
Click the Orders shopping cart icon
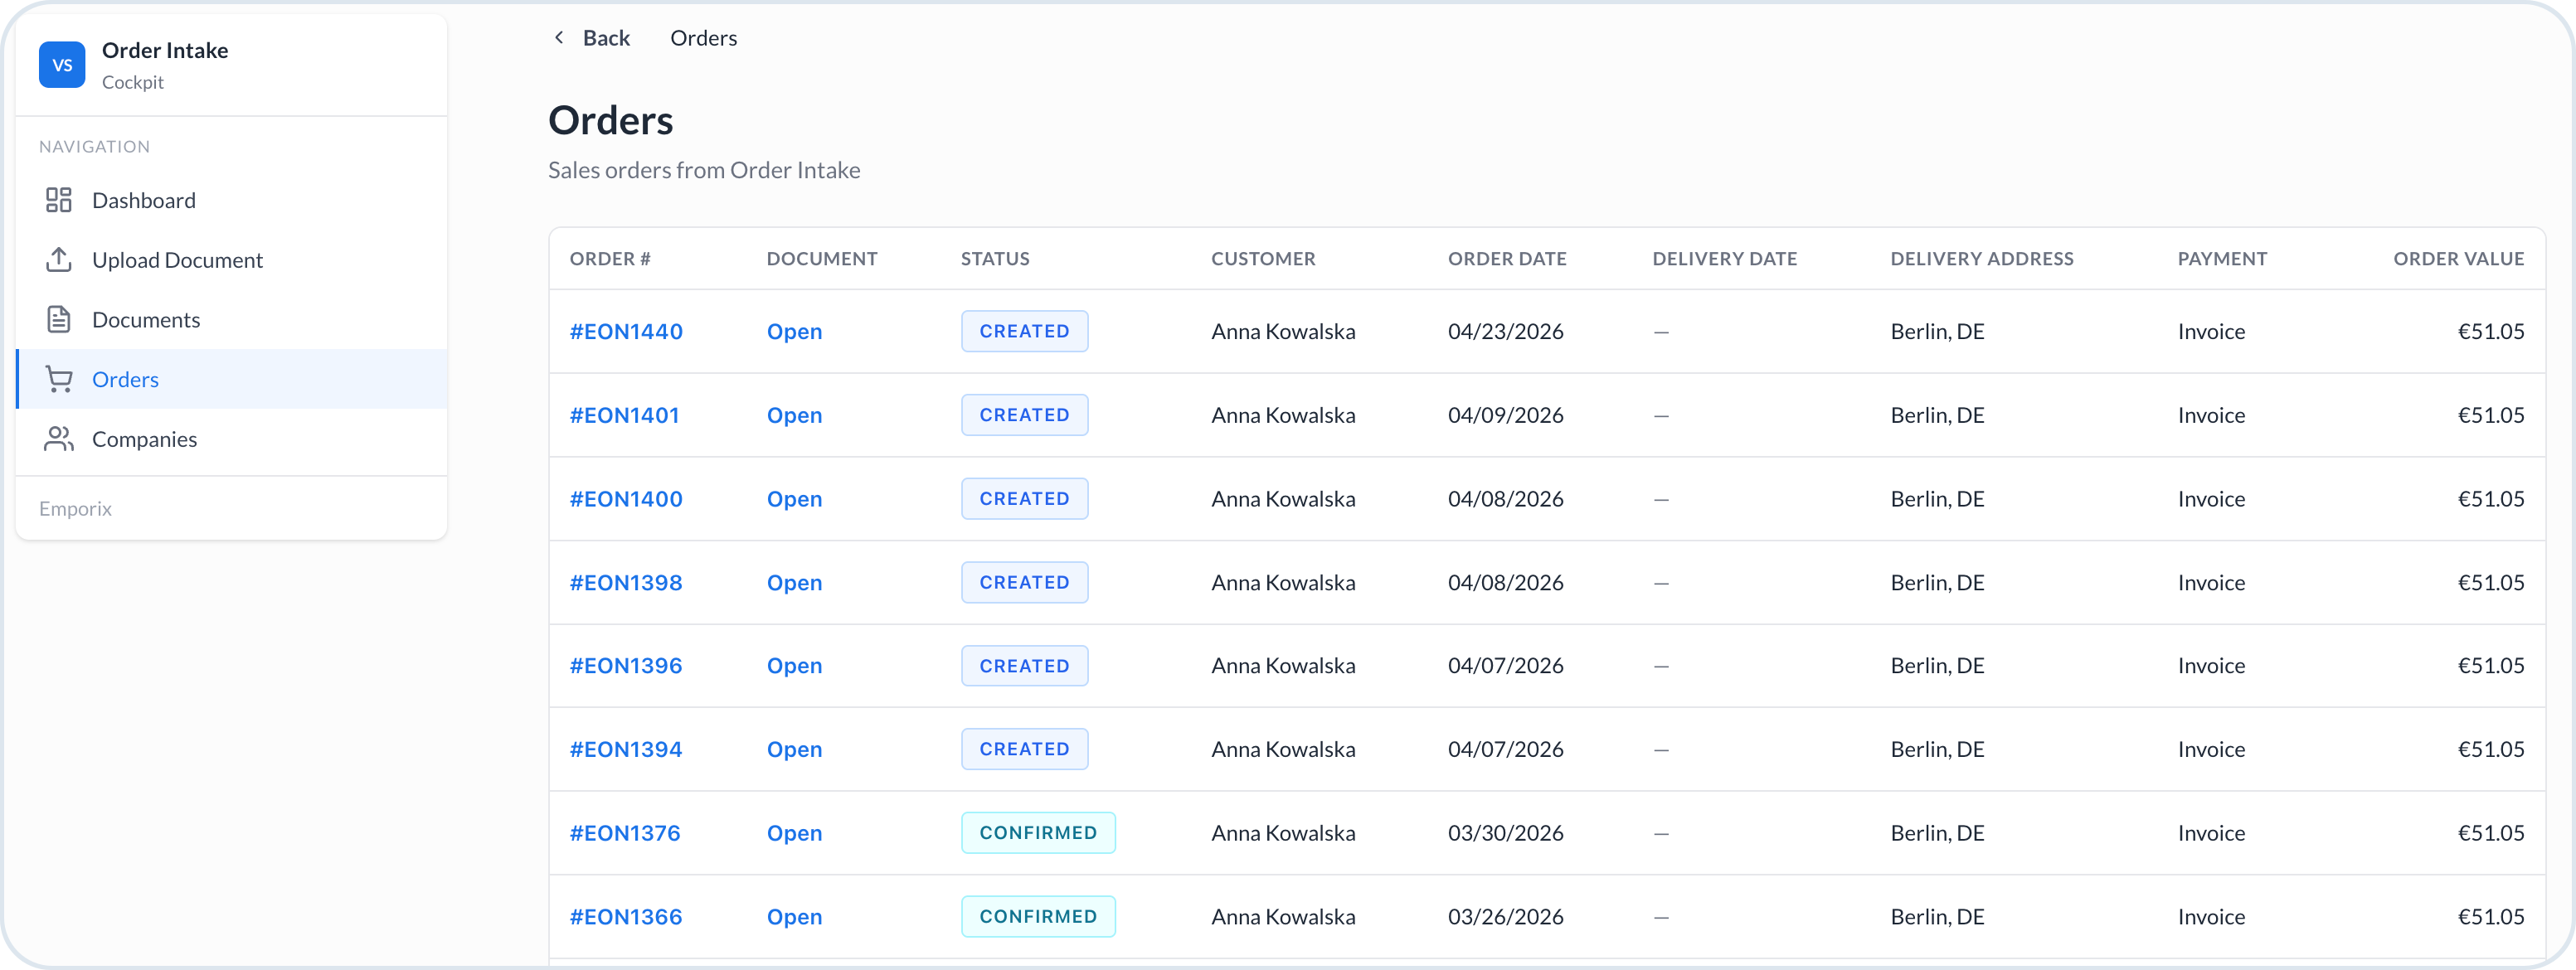(59, 379)
